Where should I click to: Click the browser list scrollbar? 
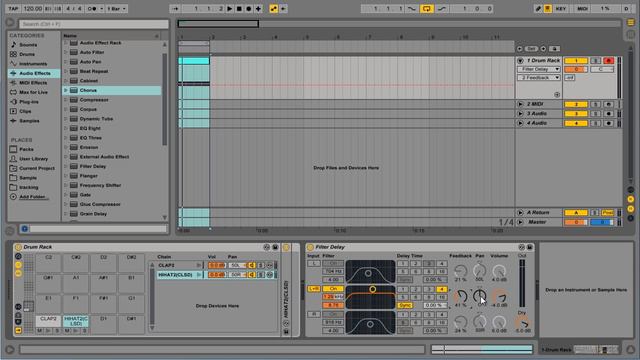click(x=164, y=99)
